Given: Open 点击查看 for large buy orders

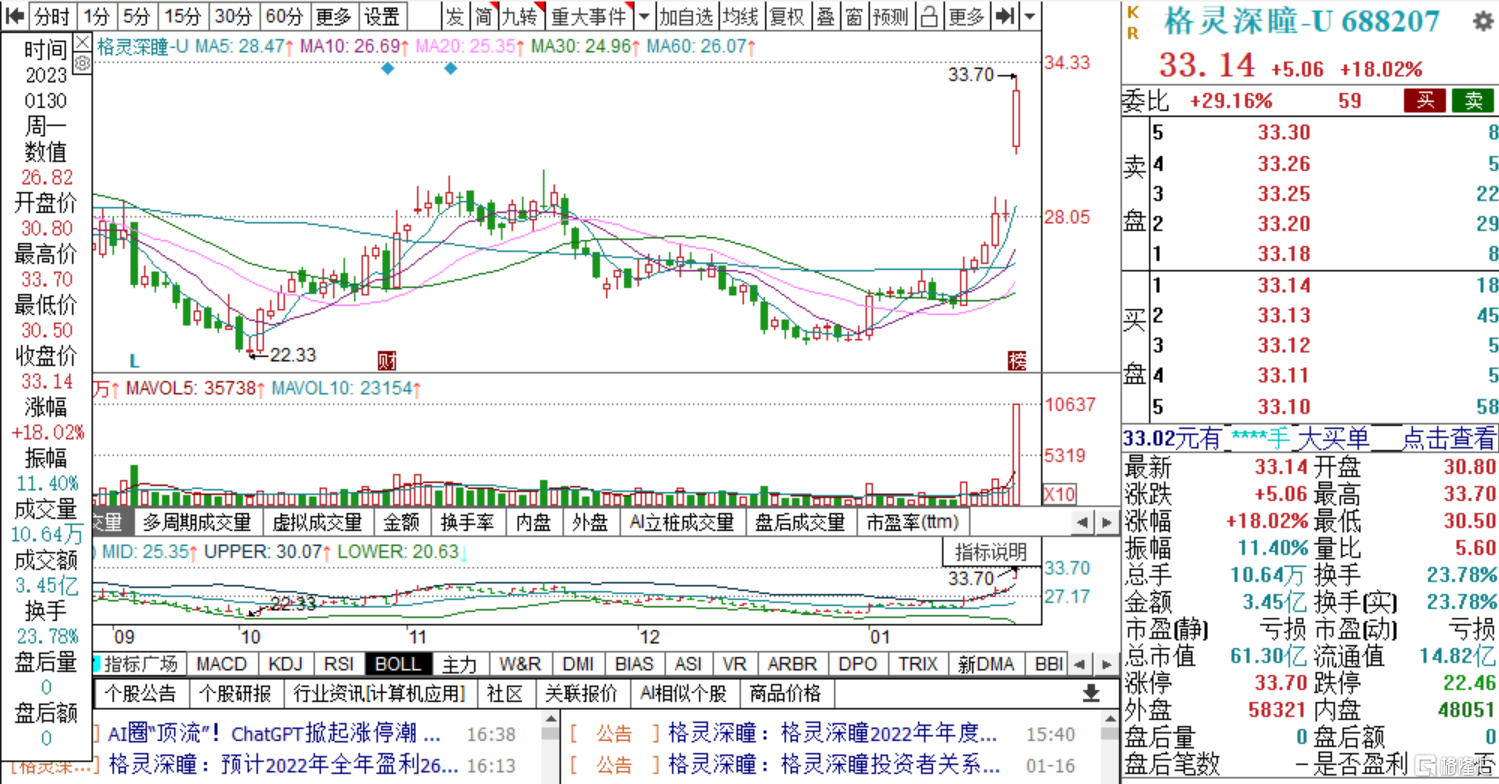Looking at the screenshot, I should (x=1448, y=438).
